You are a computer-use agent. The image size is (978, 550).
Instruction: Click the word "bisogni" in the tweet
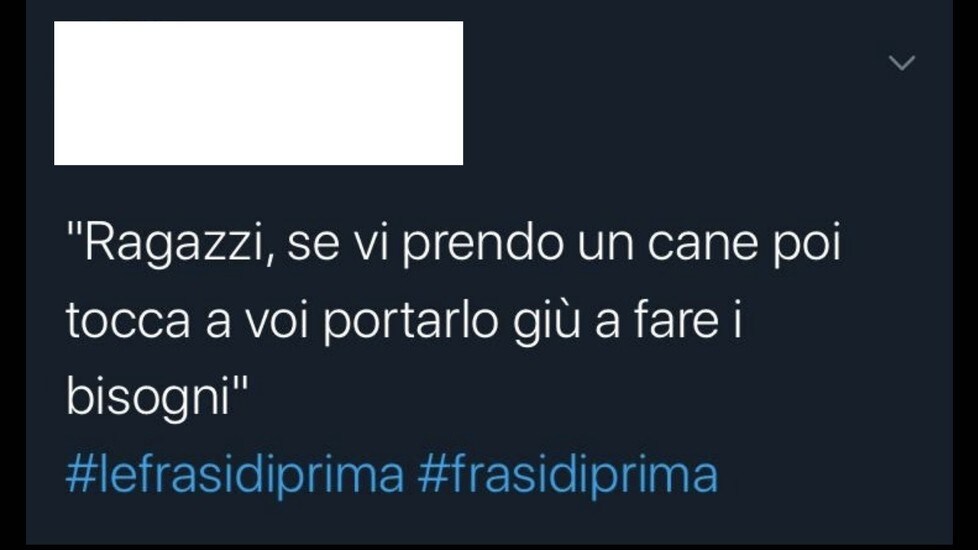[148, 397]
